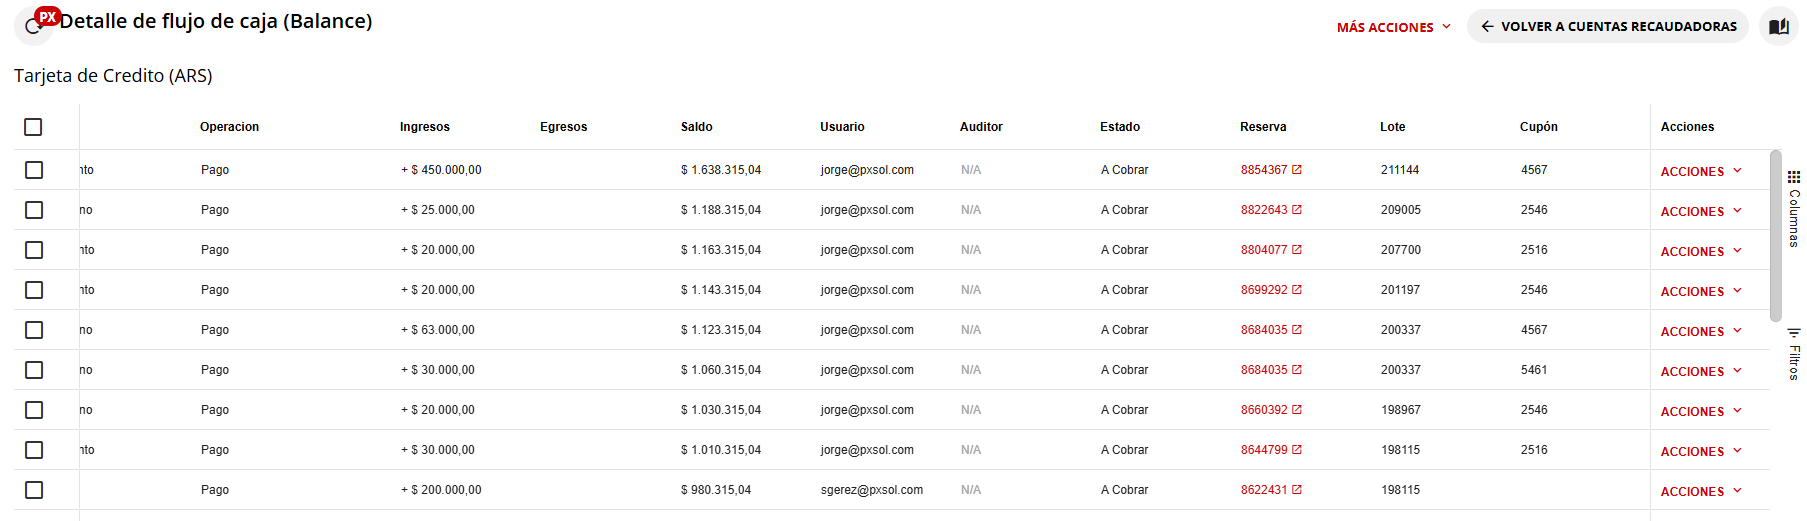Open external link icon for reserva 8699292

(1297, 290)
